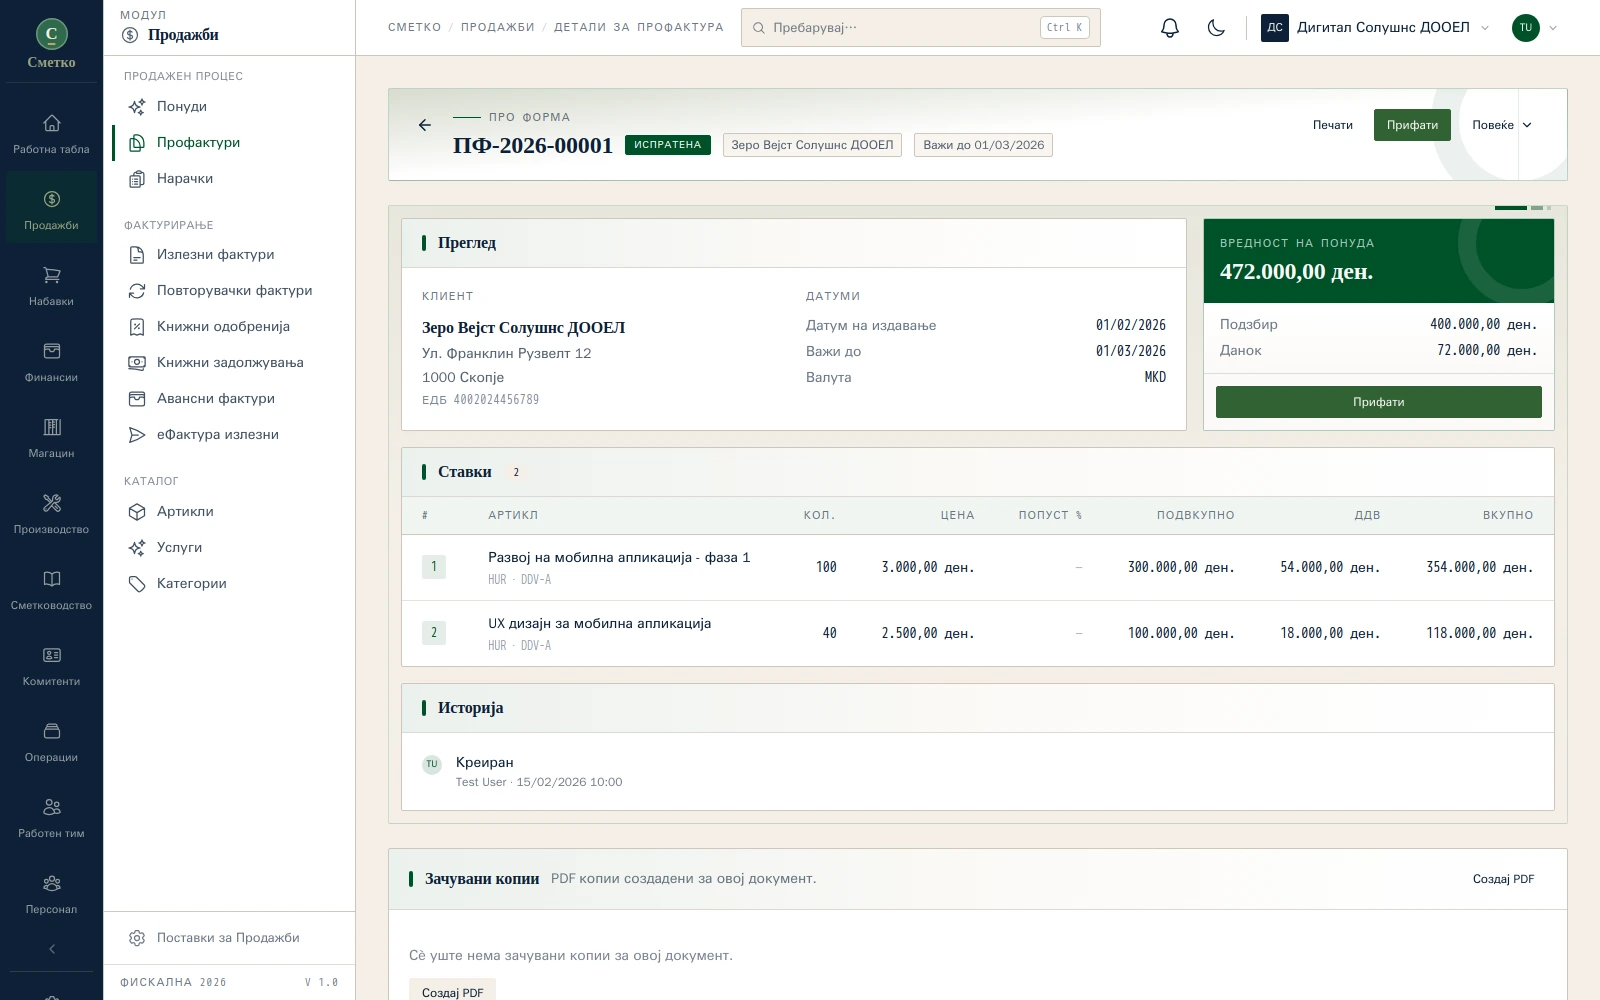1600x1000 pixels.
Task: Toggle dark mode moon icon
Action: [1216, 28]
